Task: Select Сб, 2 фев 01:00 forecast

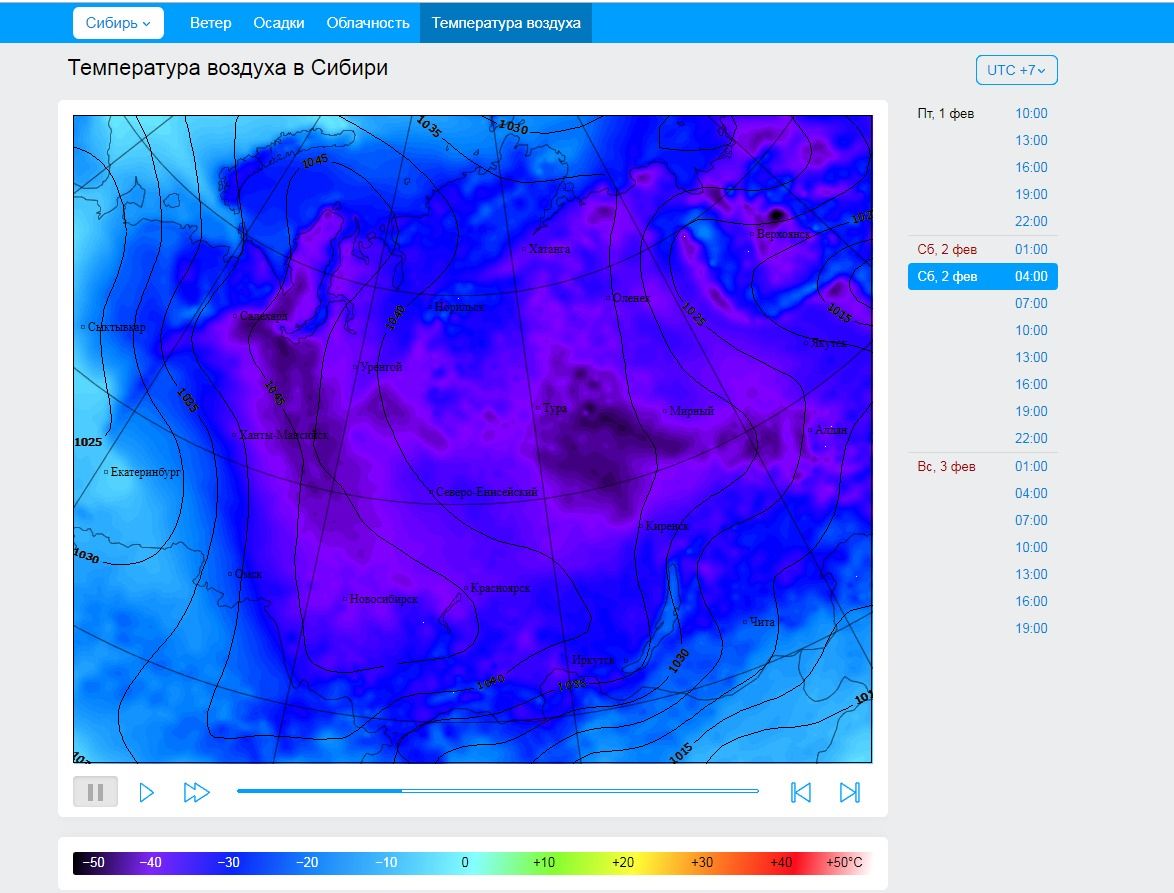Action: coord(983,249)
